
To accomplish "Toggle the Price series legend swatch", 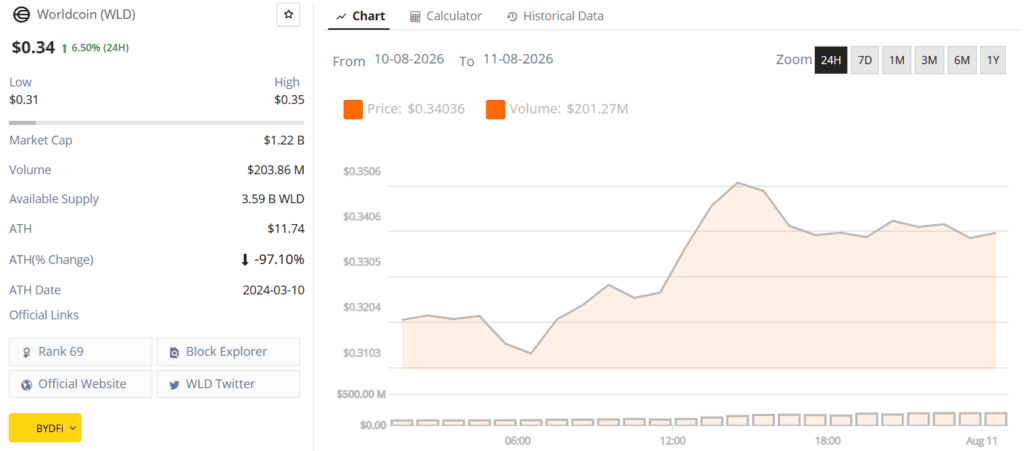I will pyautogui.click(x=353, y=110).
